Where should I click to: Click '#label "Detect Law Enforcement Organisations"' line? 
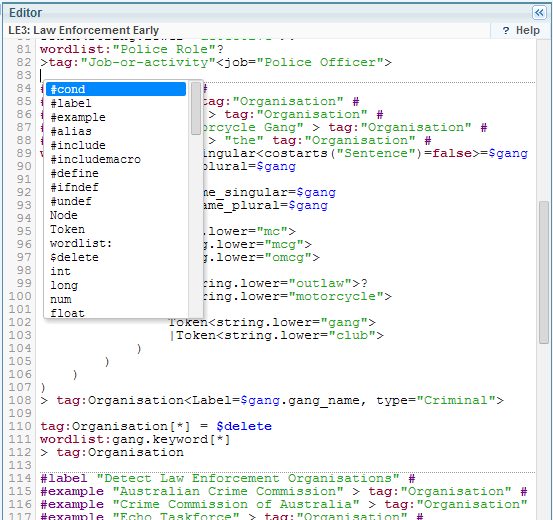click(x=227, y=478)
